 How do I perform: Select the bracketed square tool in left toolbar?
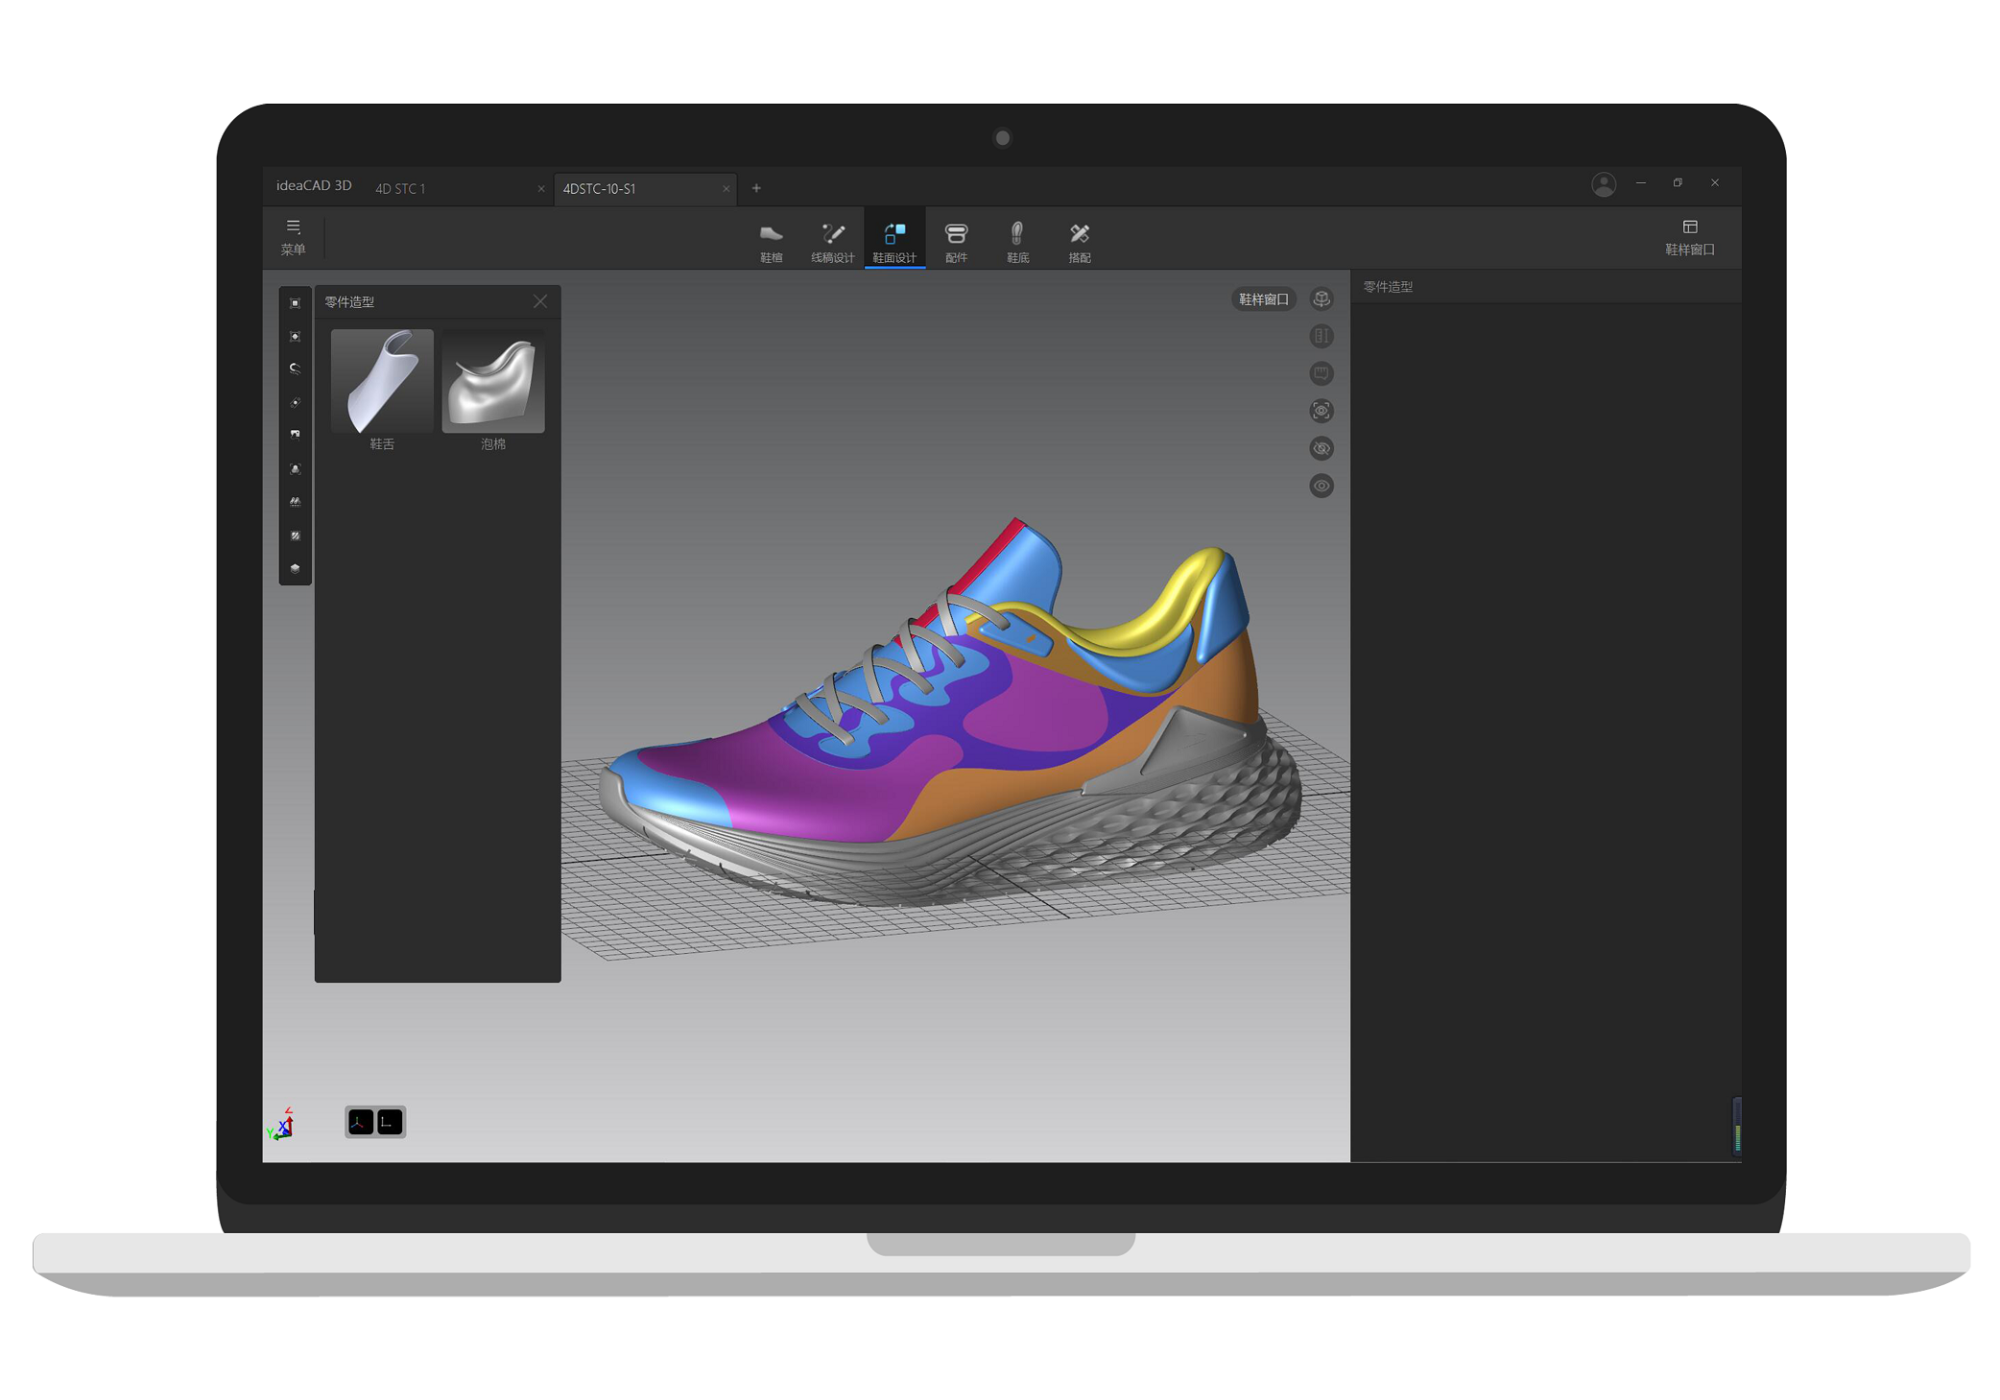coord(295,303)
